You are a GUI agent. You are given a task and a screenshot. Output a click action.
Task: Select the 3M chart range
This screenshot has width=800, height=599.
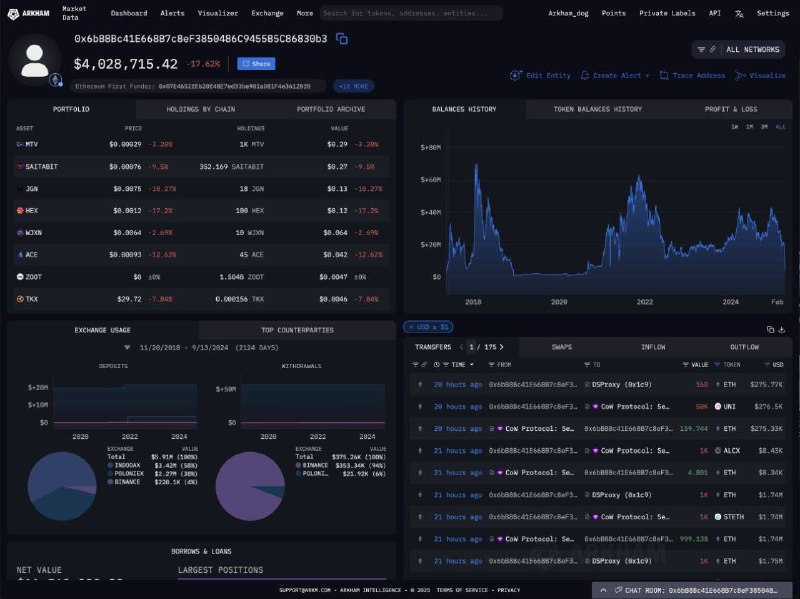tap(764, 127)
